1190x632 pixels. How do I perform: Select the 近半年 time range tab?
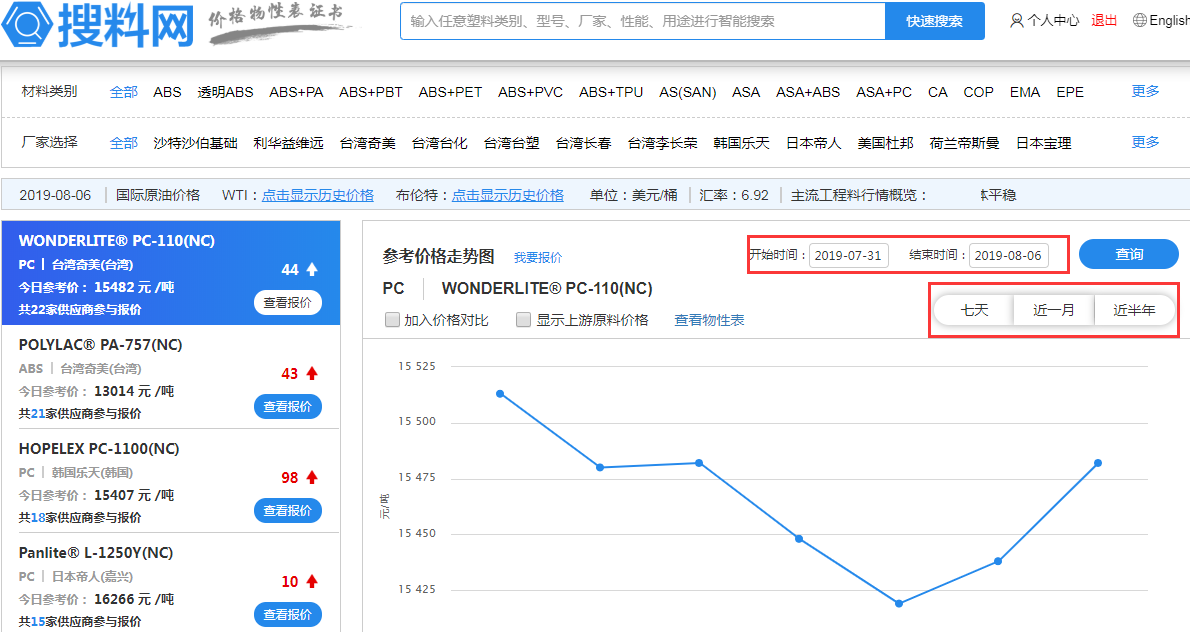(1134, 310)
